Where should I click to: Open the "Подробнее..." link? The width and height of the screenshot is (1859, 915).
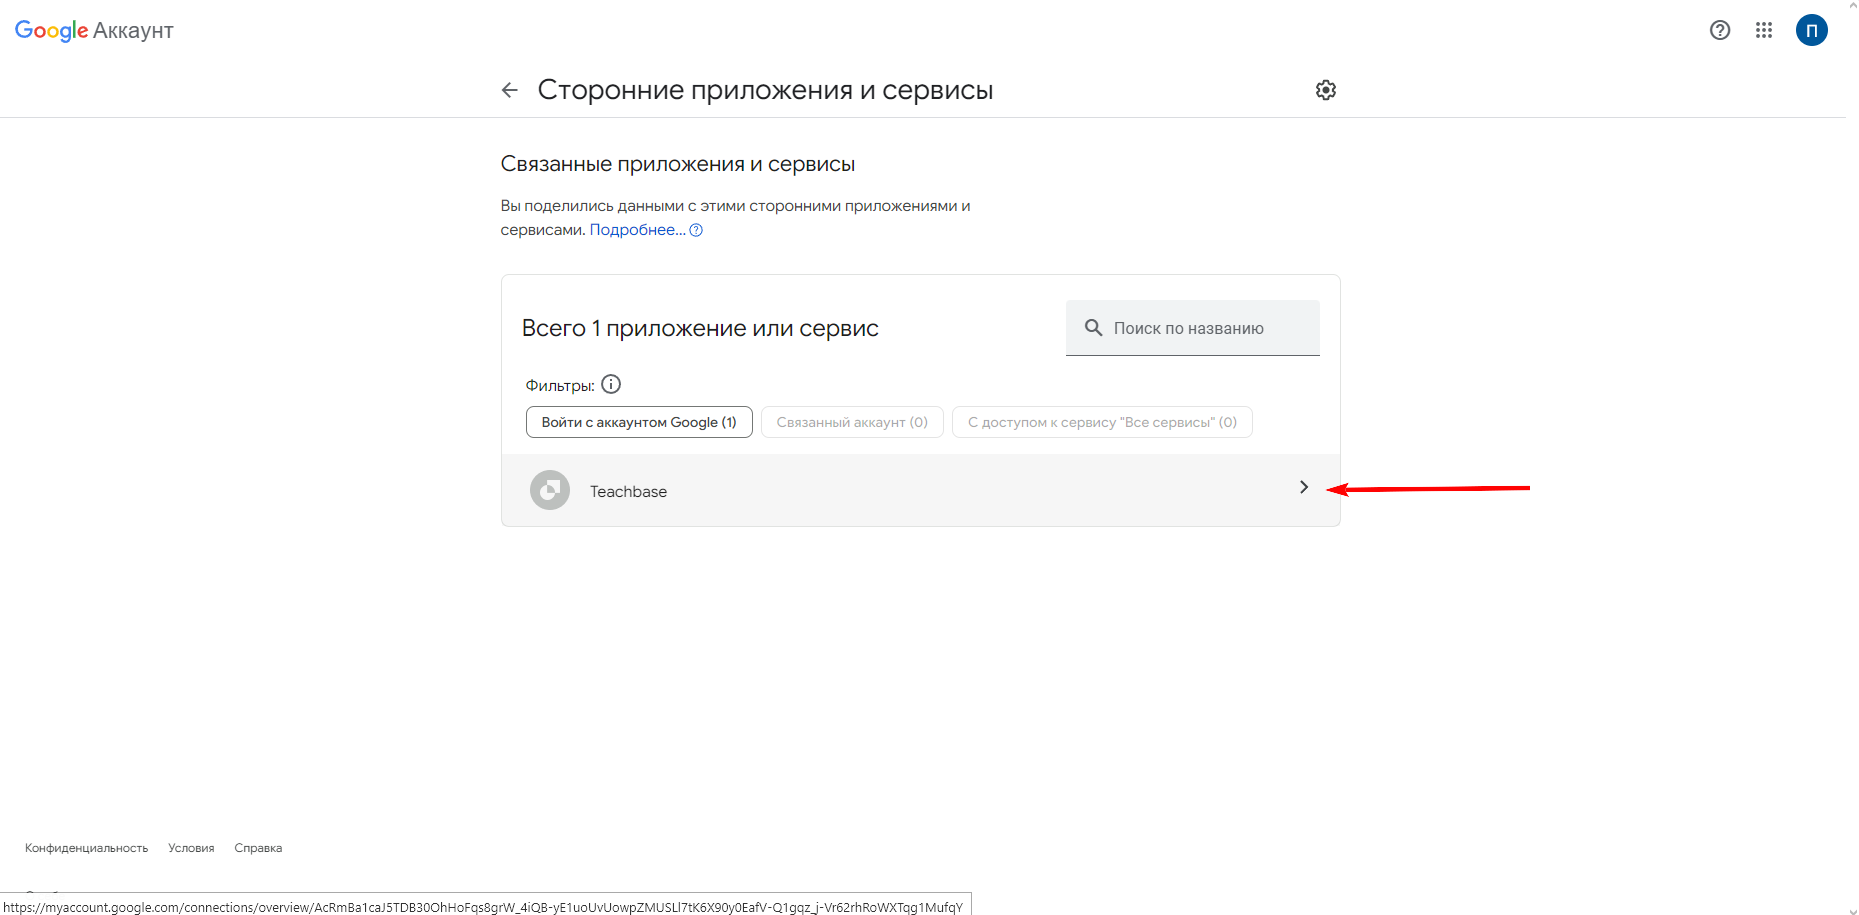[638, 230]
